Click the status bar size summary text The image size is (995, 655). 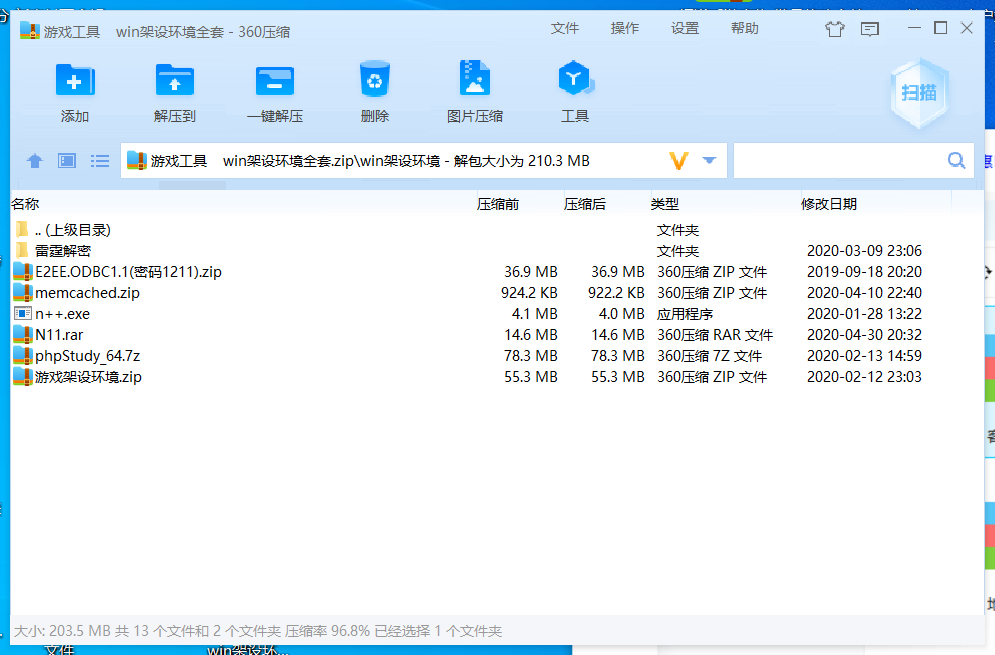[x=258, y=631]
